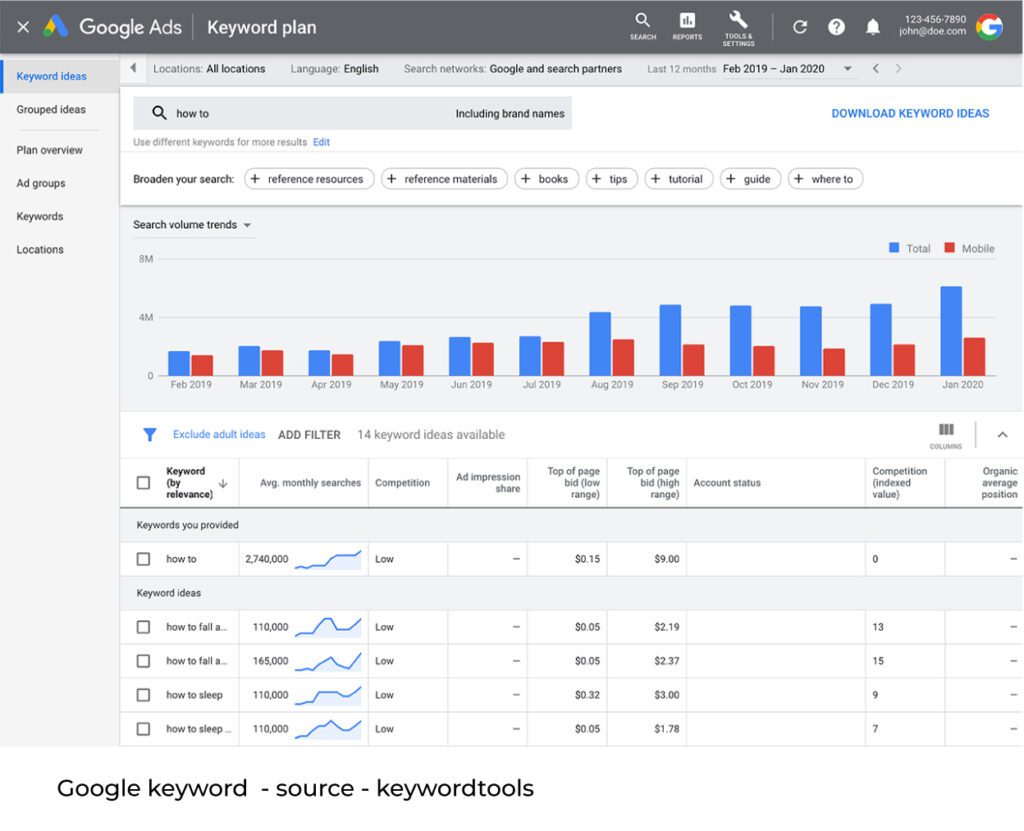
Task: Check the 'how to sleep' $0.32 row
Action: point(144,695)
